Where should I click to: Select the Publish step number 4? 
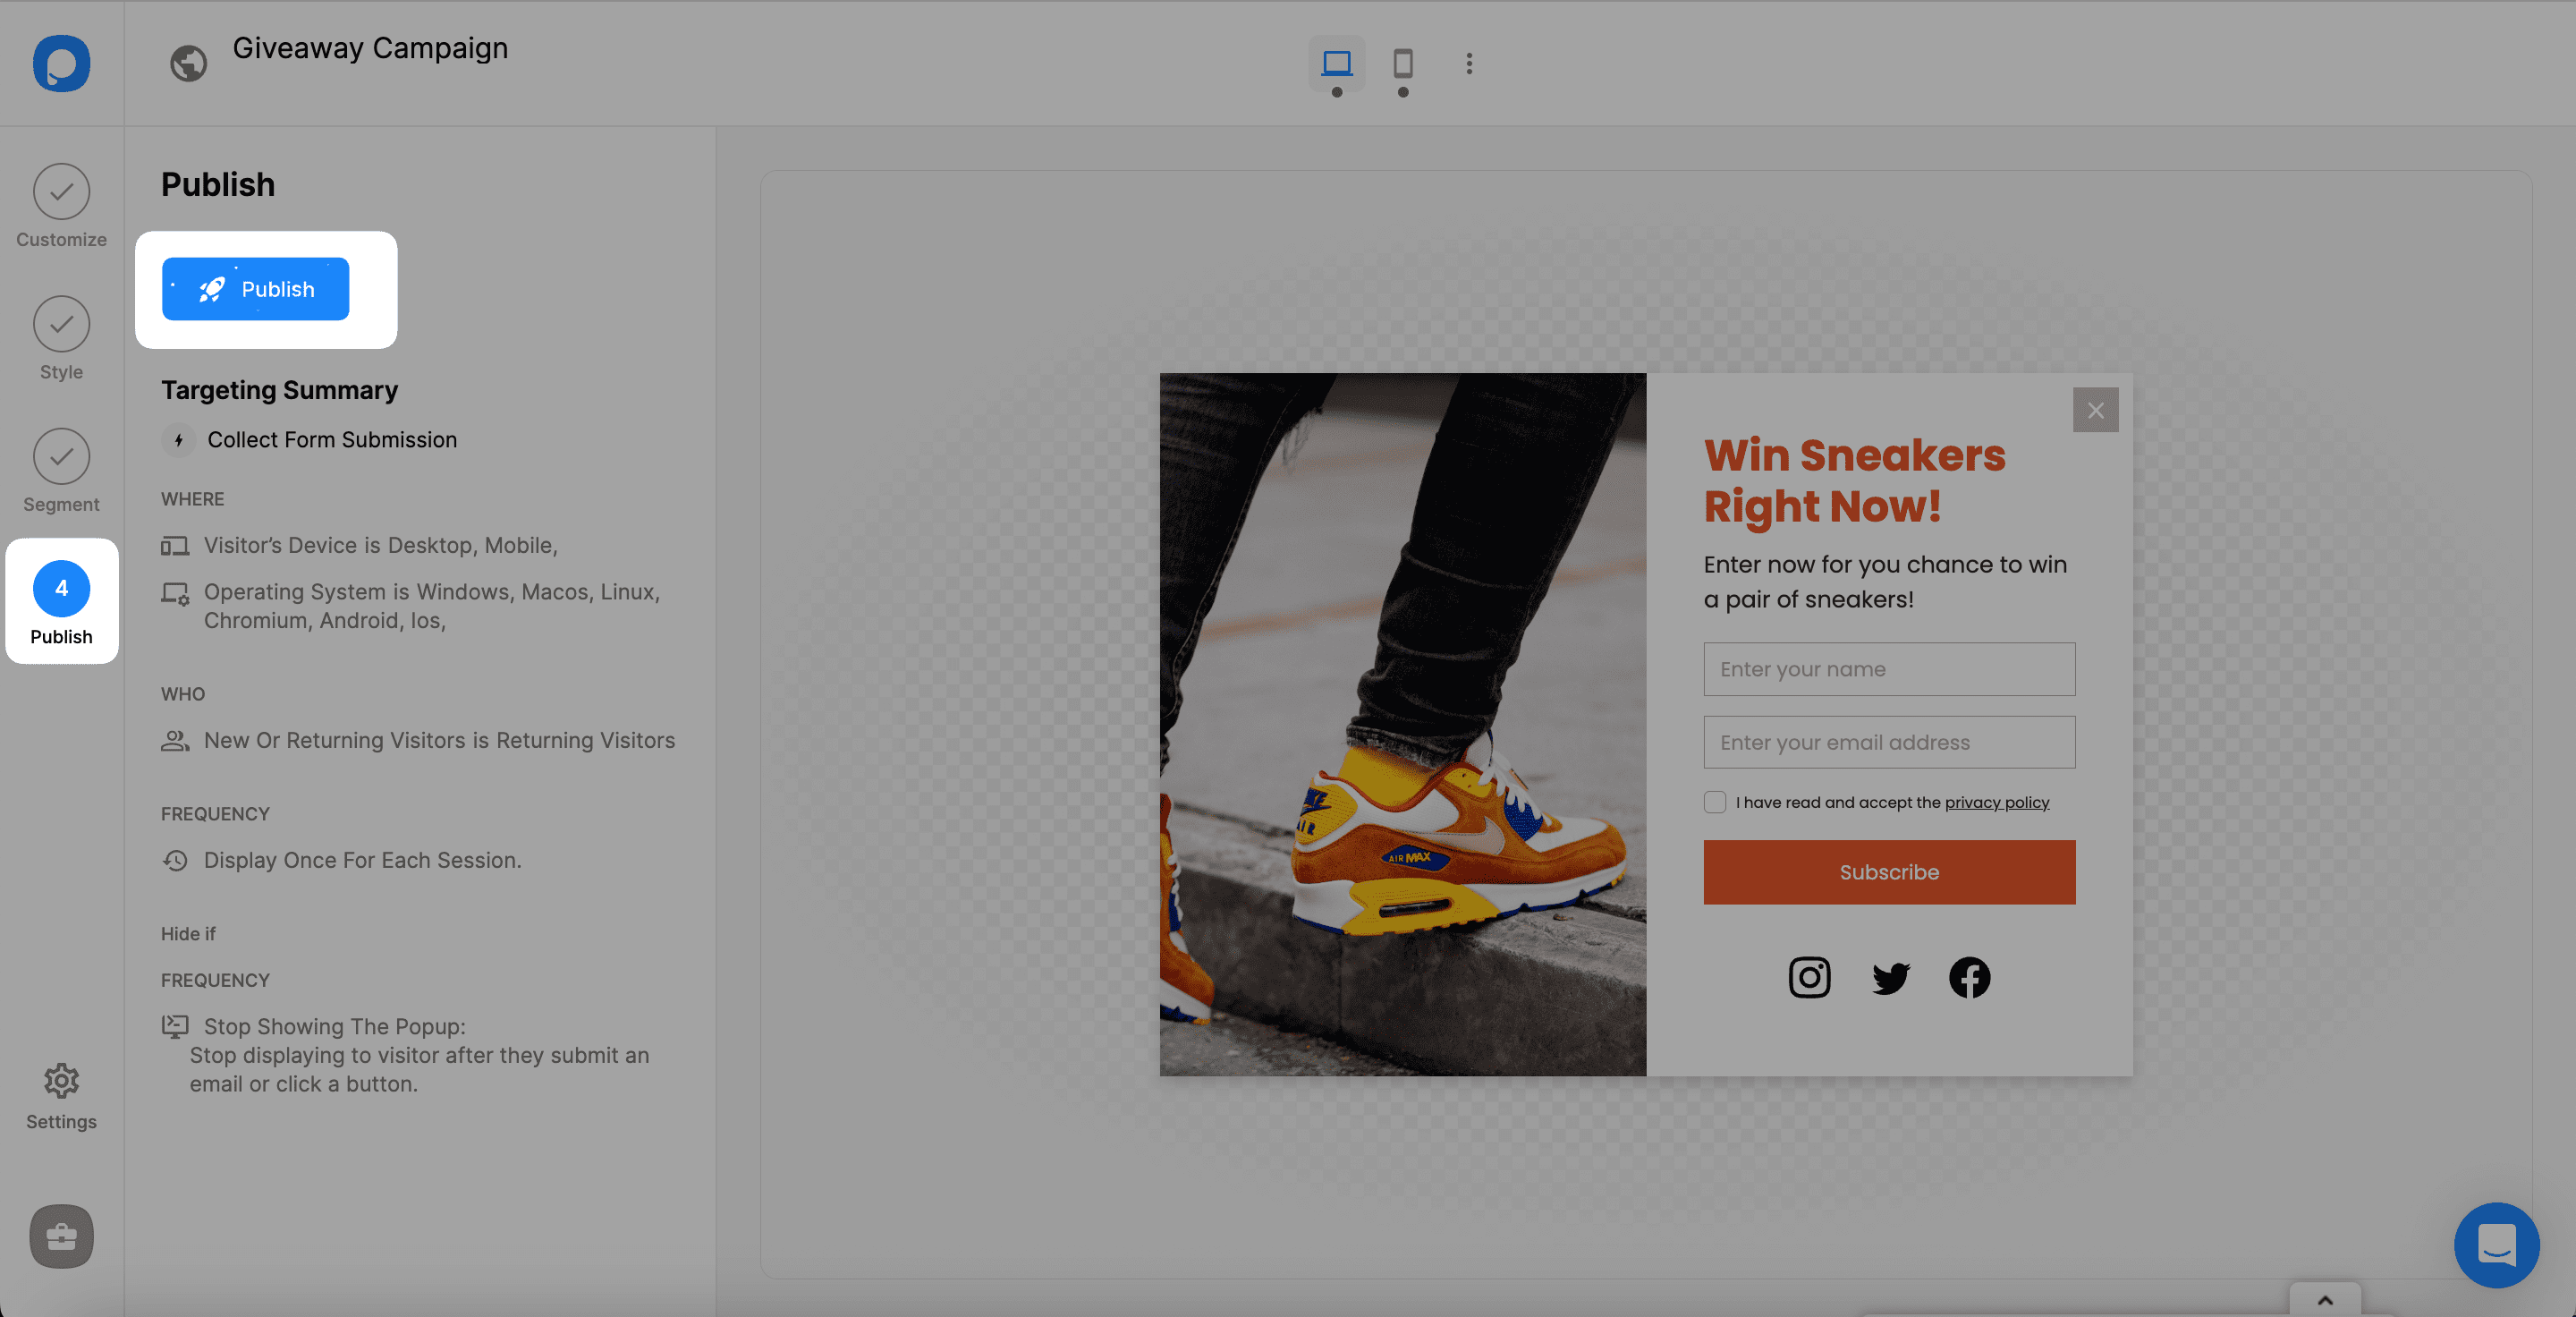click(61, 601)
